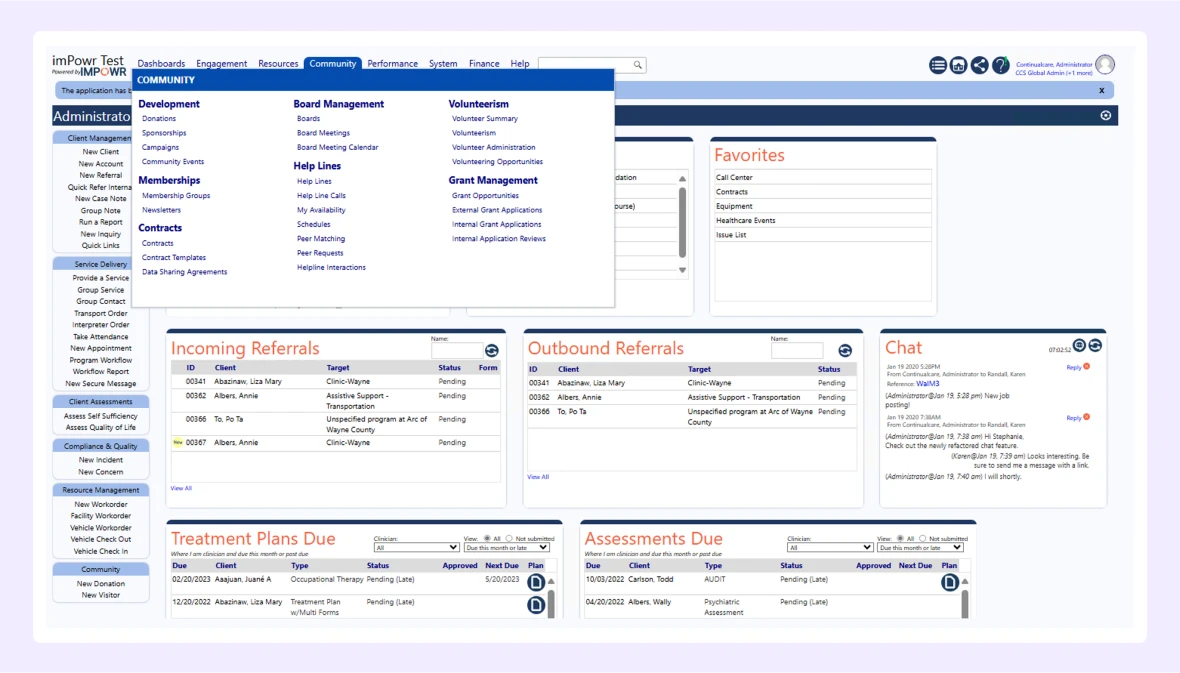The height and width of the screenshot is (673, 1180).
Task: Open the Resources menu
Action: pos(278,64)
